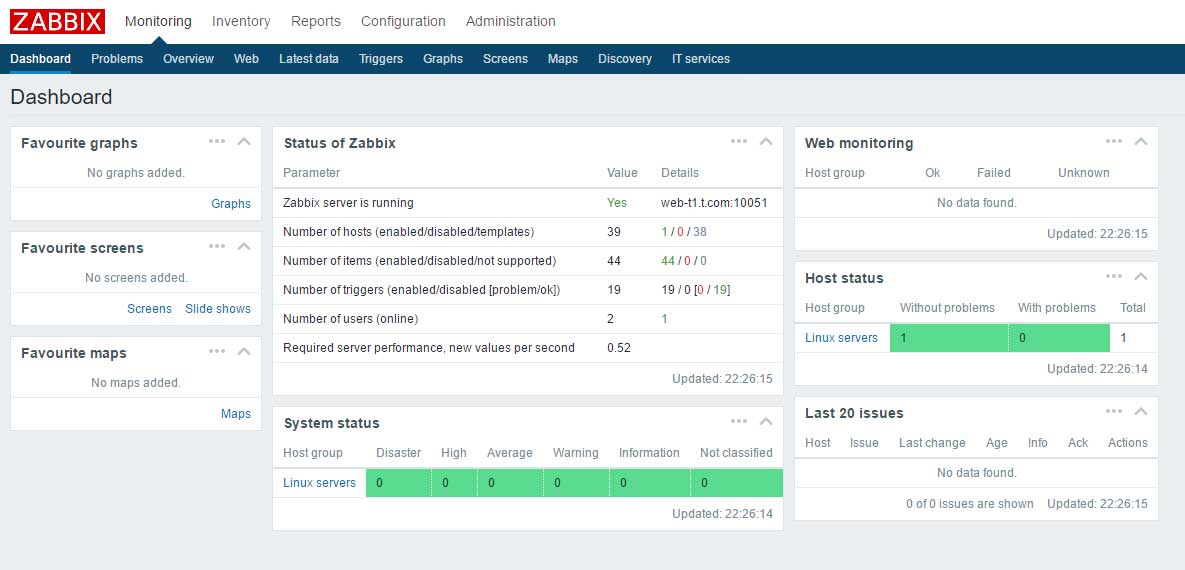
Task: Collapse the Status of Zabbix widget
Action: 766,141
